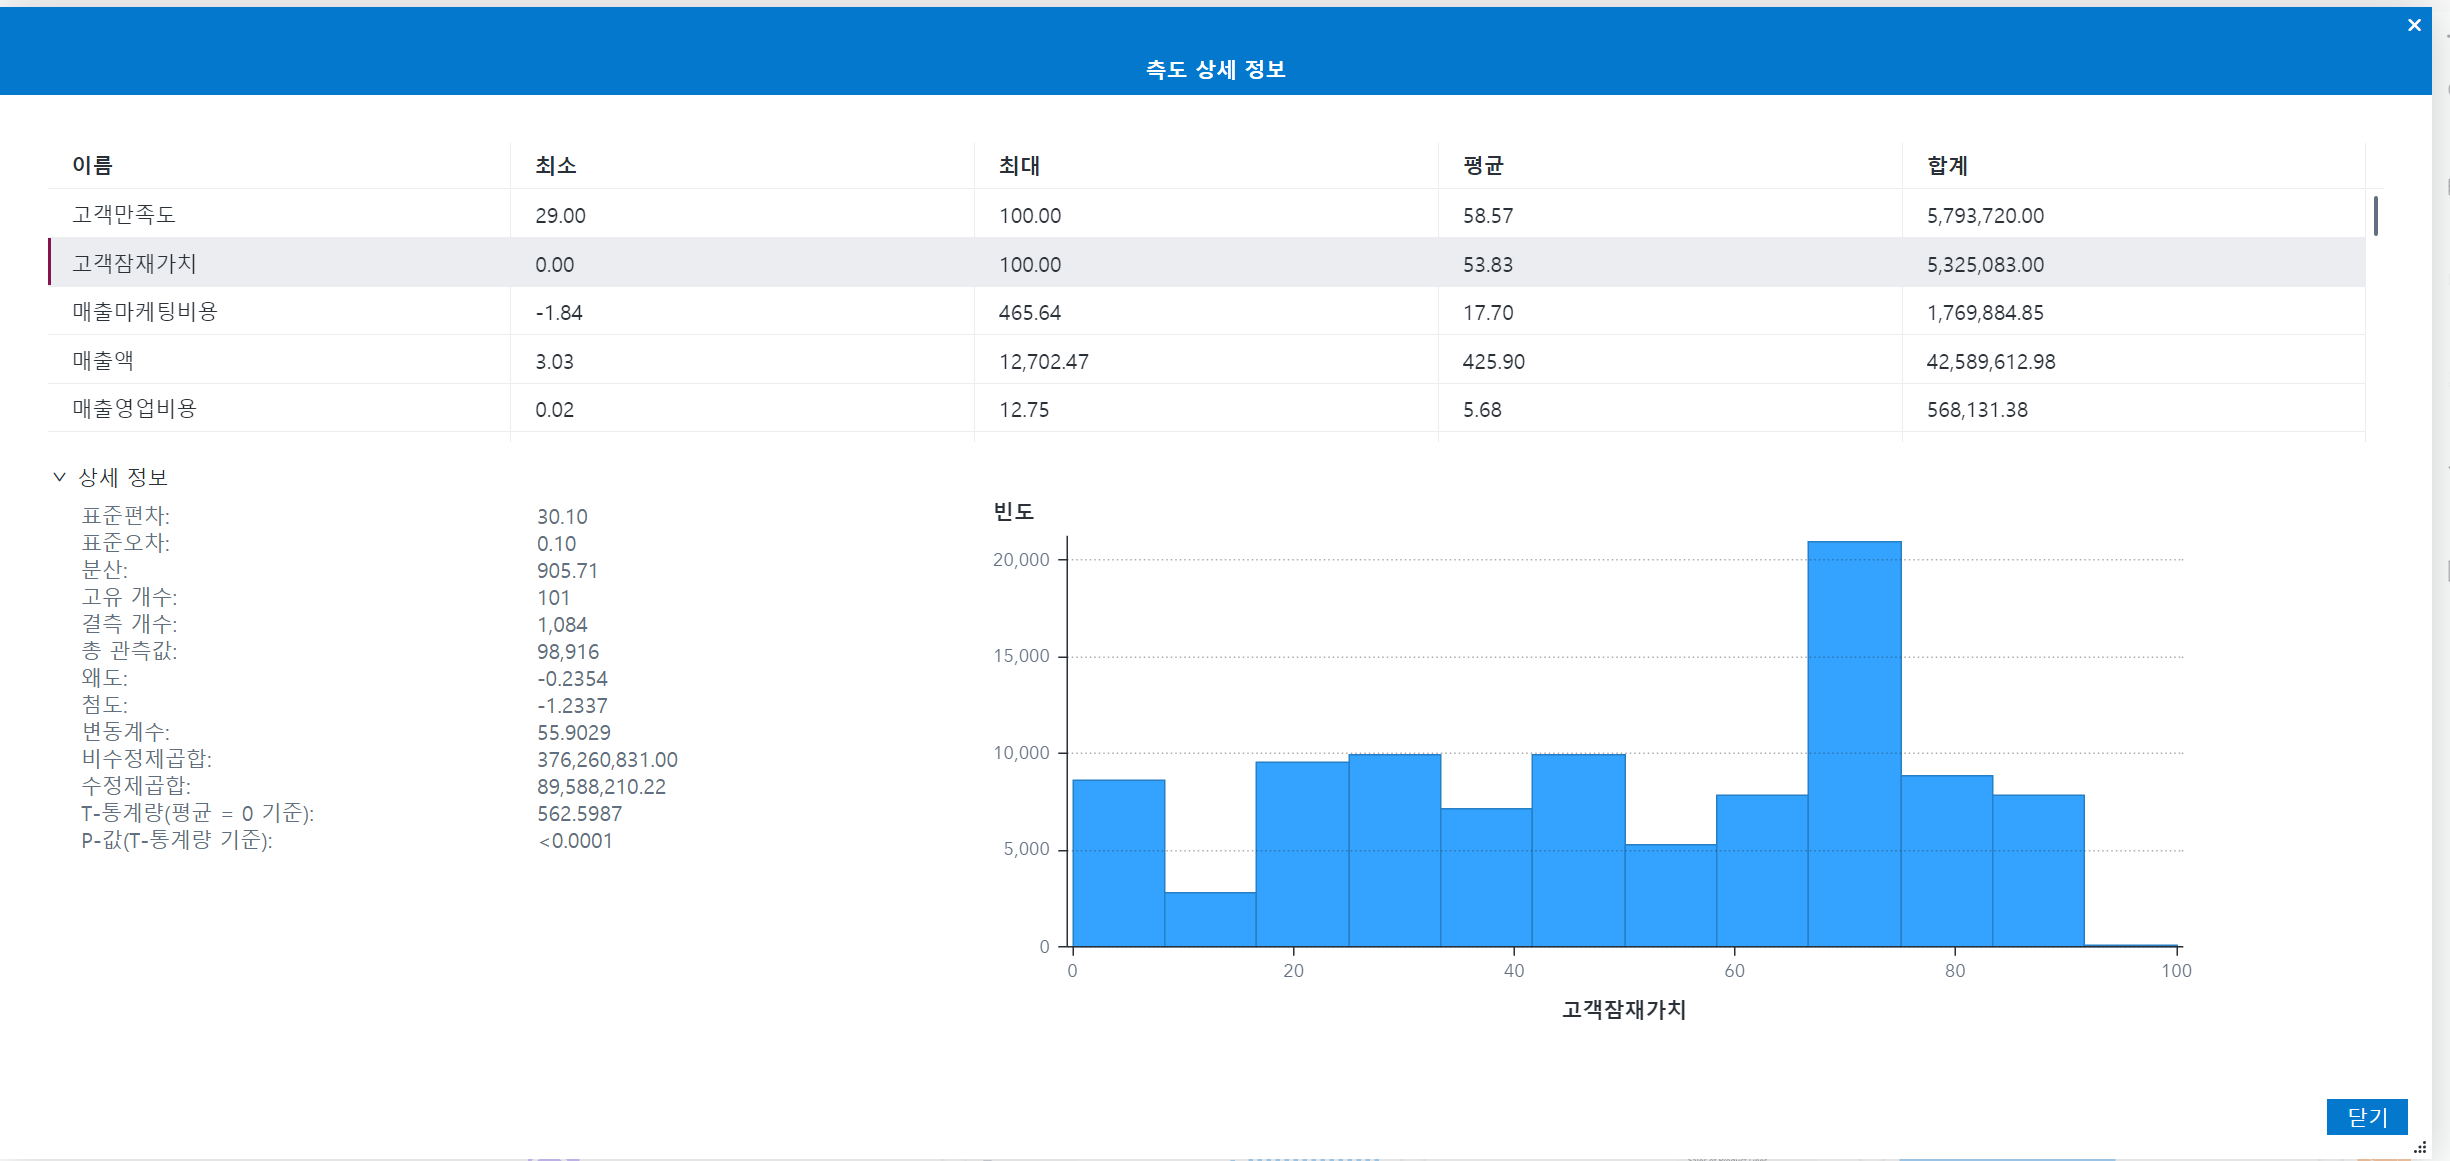Image resolution: width=2450 pixels, height=1161 pixels.
Task: Select the 매출영업비용 row
Action: point(134,409)
